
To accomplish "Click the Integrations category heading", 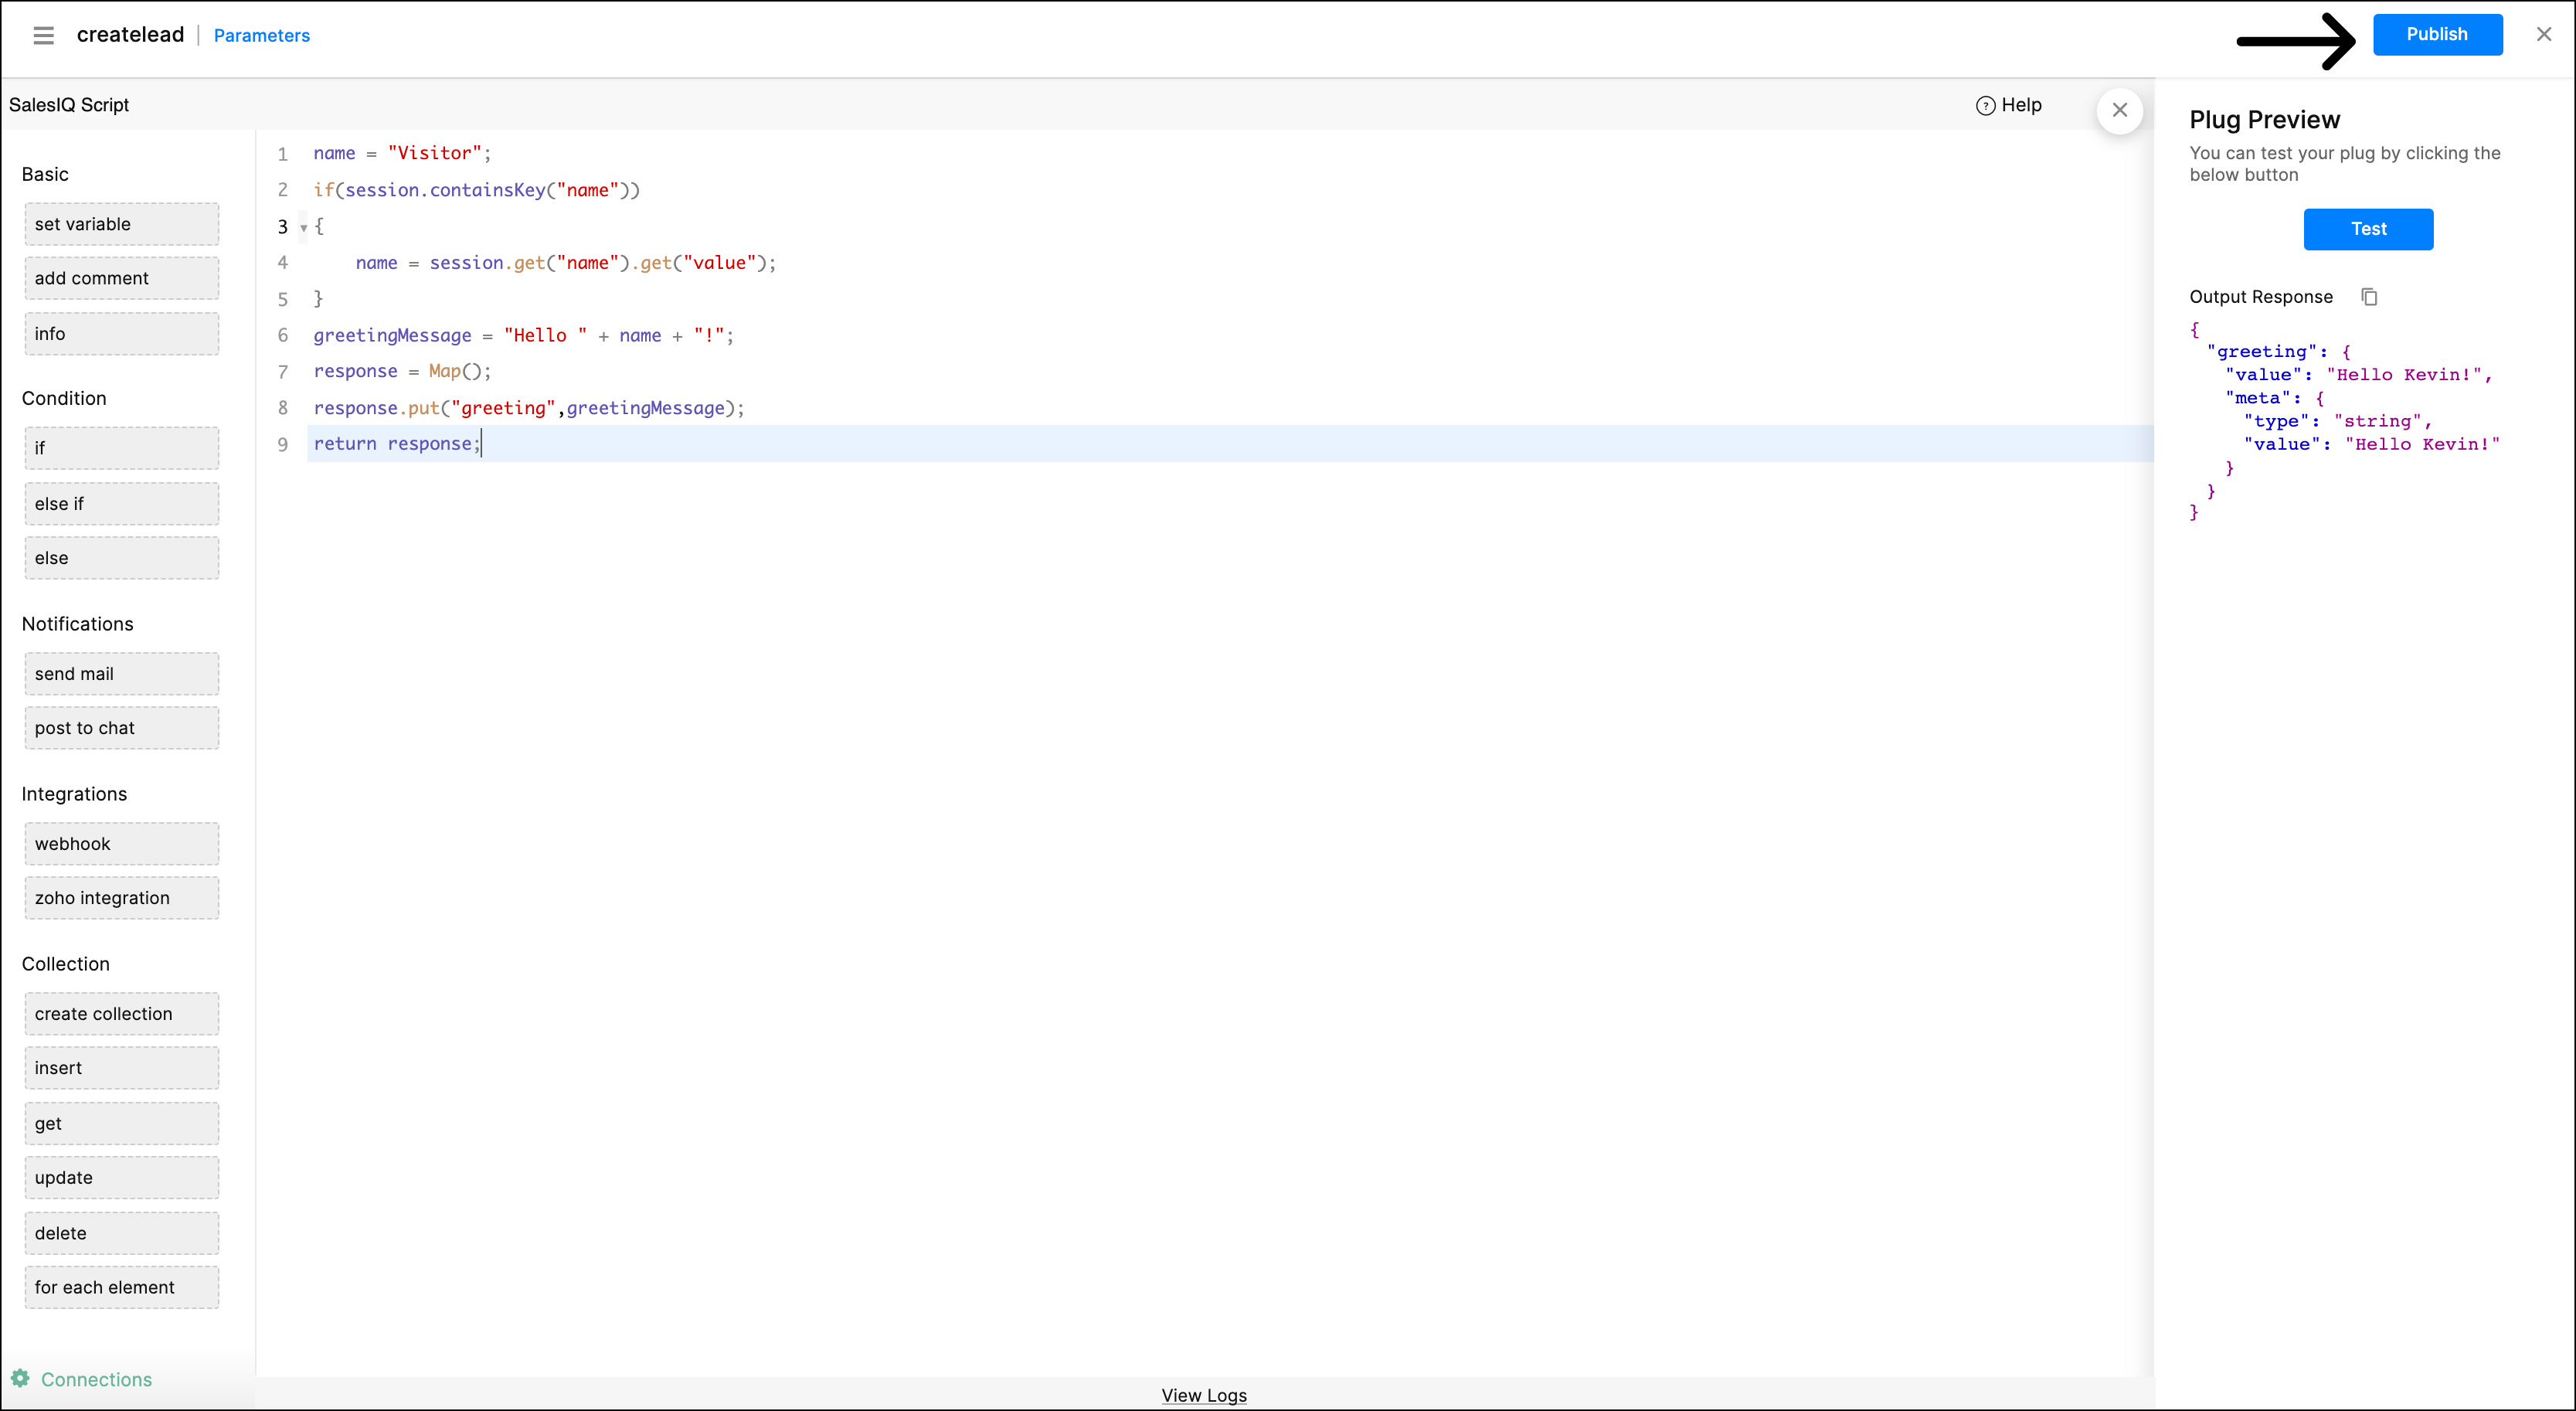I will pyautogui.click(x=74, y=794).
